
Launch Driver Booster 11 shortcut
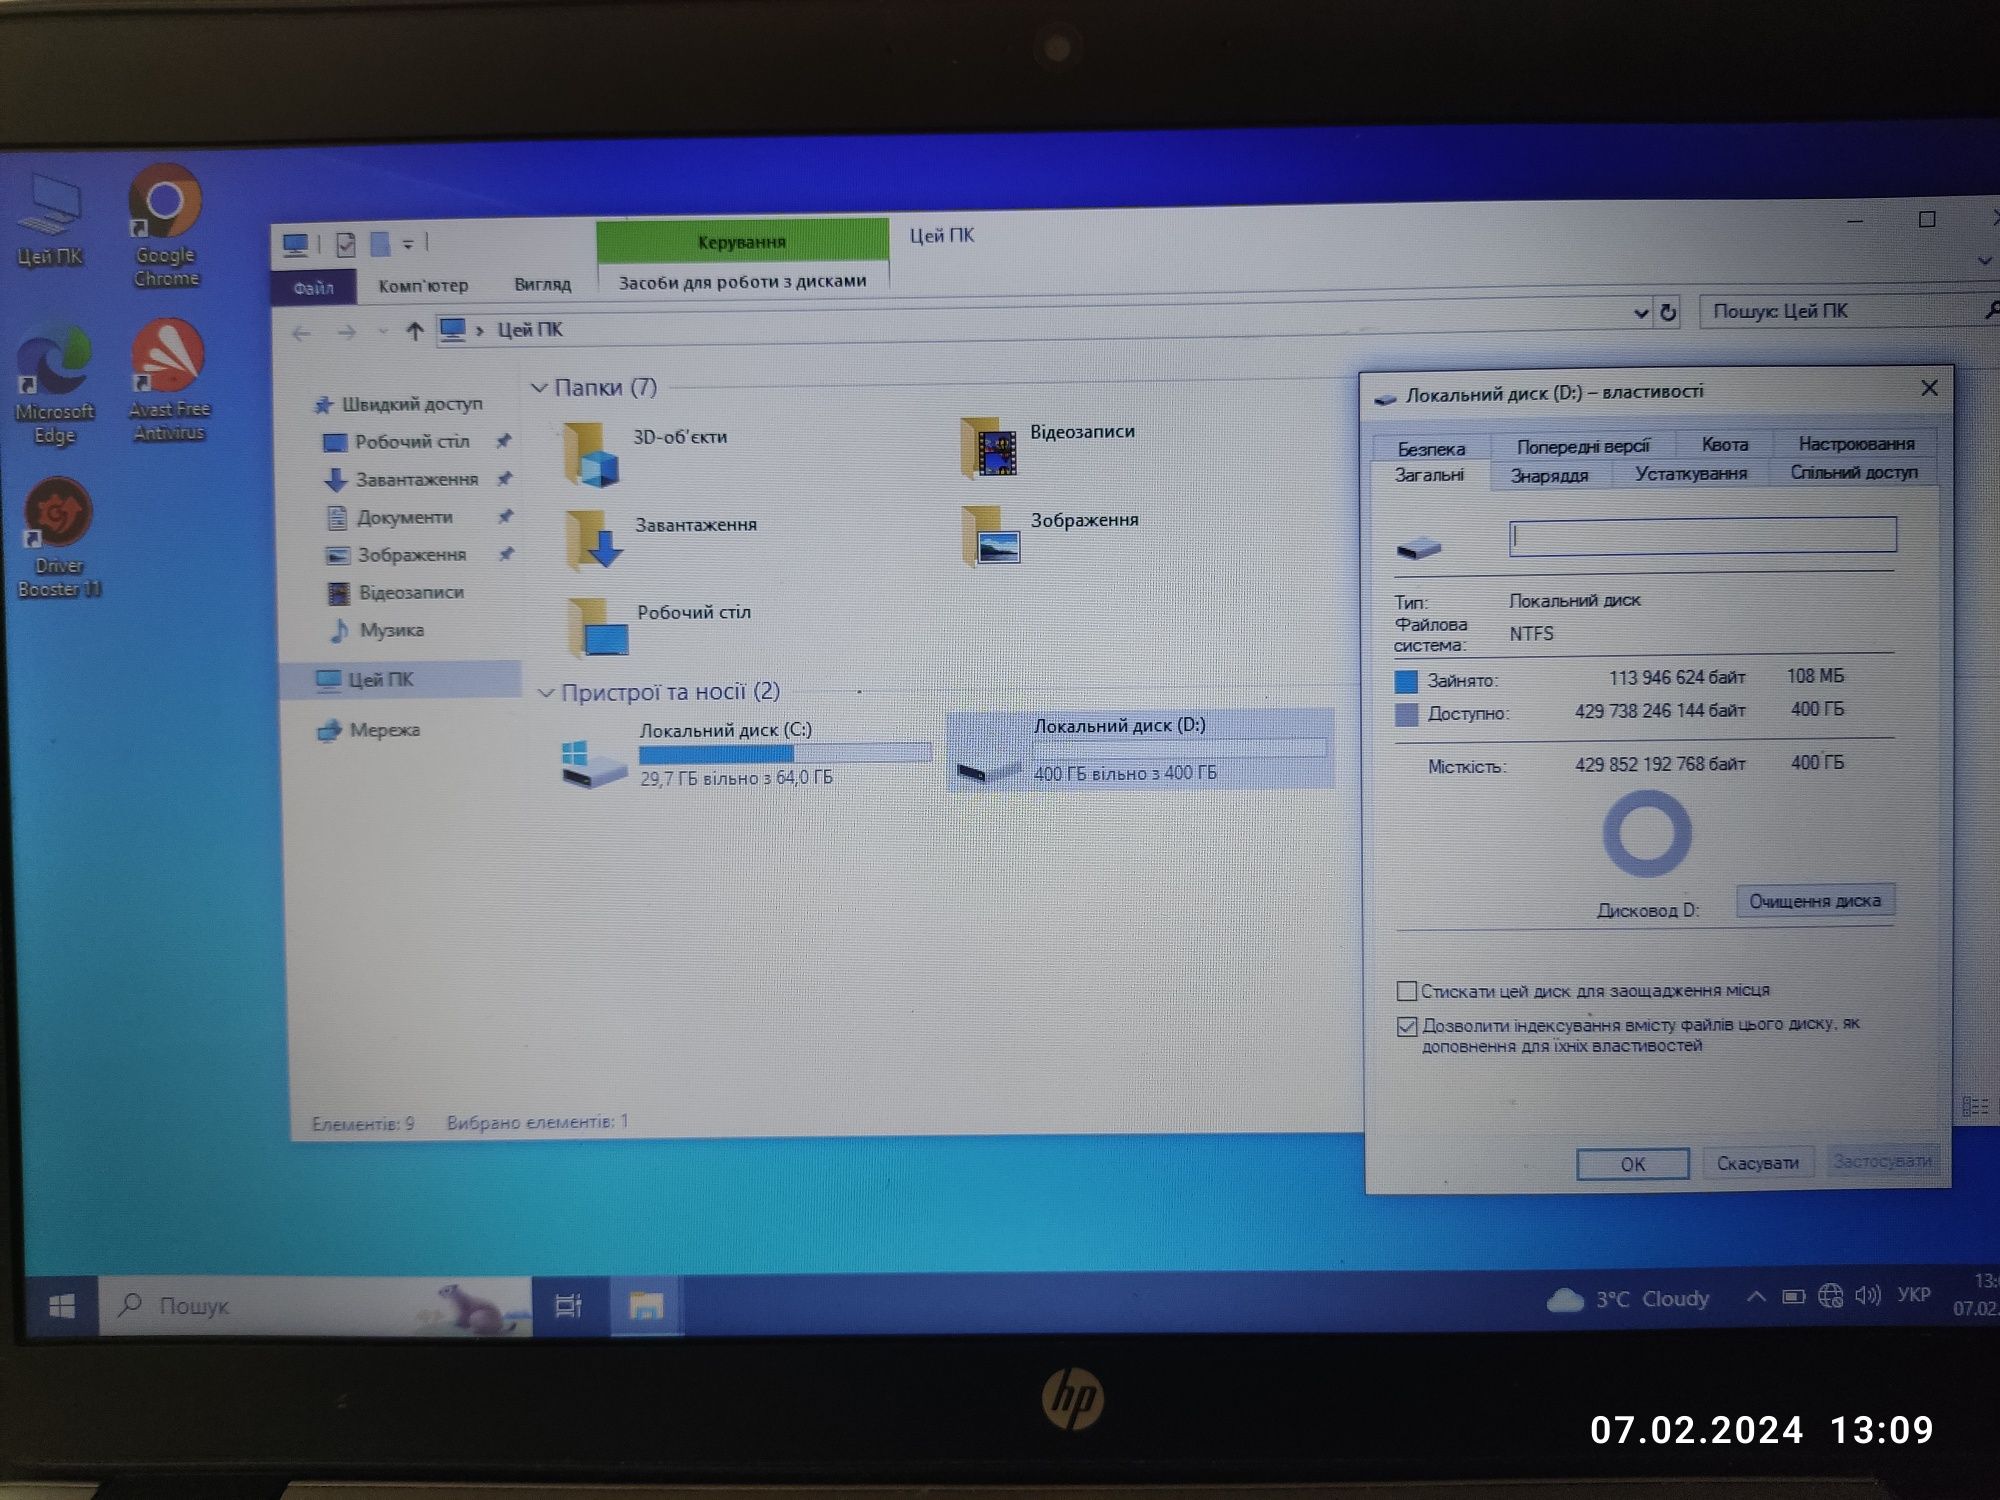58,538
